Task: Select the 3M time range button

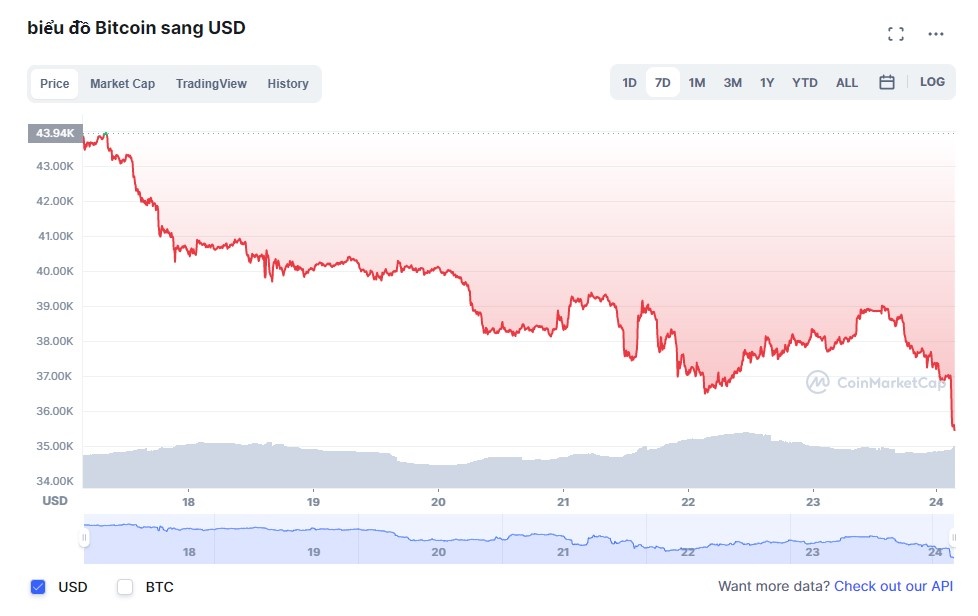Action: (x=731, y=82)
